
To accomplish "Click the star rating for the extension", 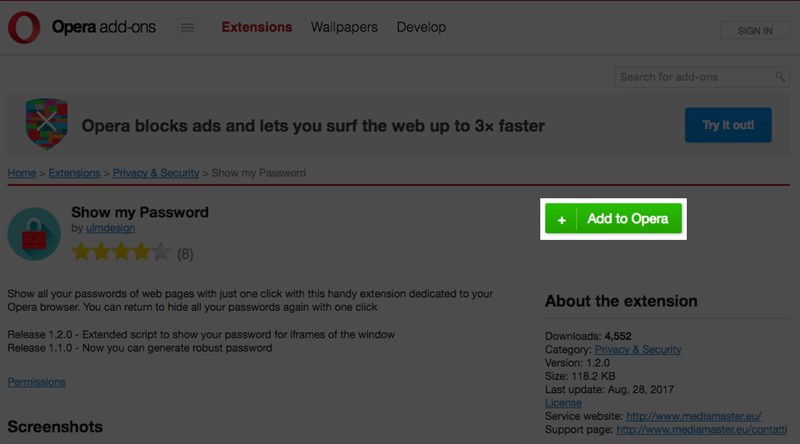I will 121,252.
